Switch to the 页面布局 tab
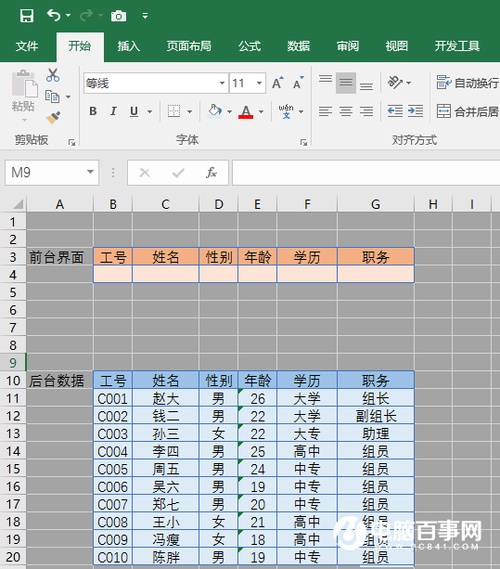This screenshot has width=500, height=569. click(189, 46)
